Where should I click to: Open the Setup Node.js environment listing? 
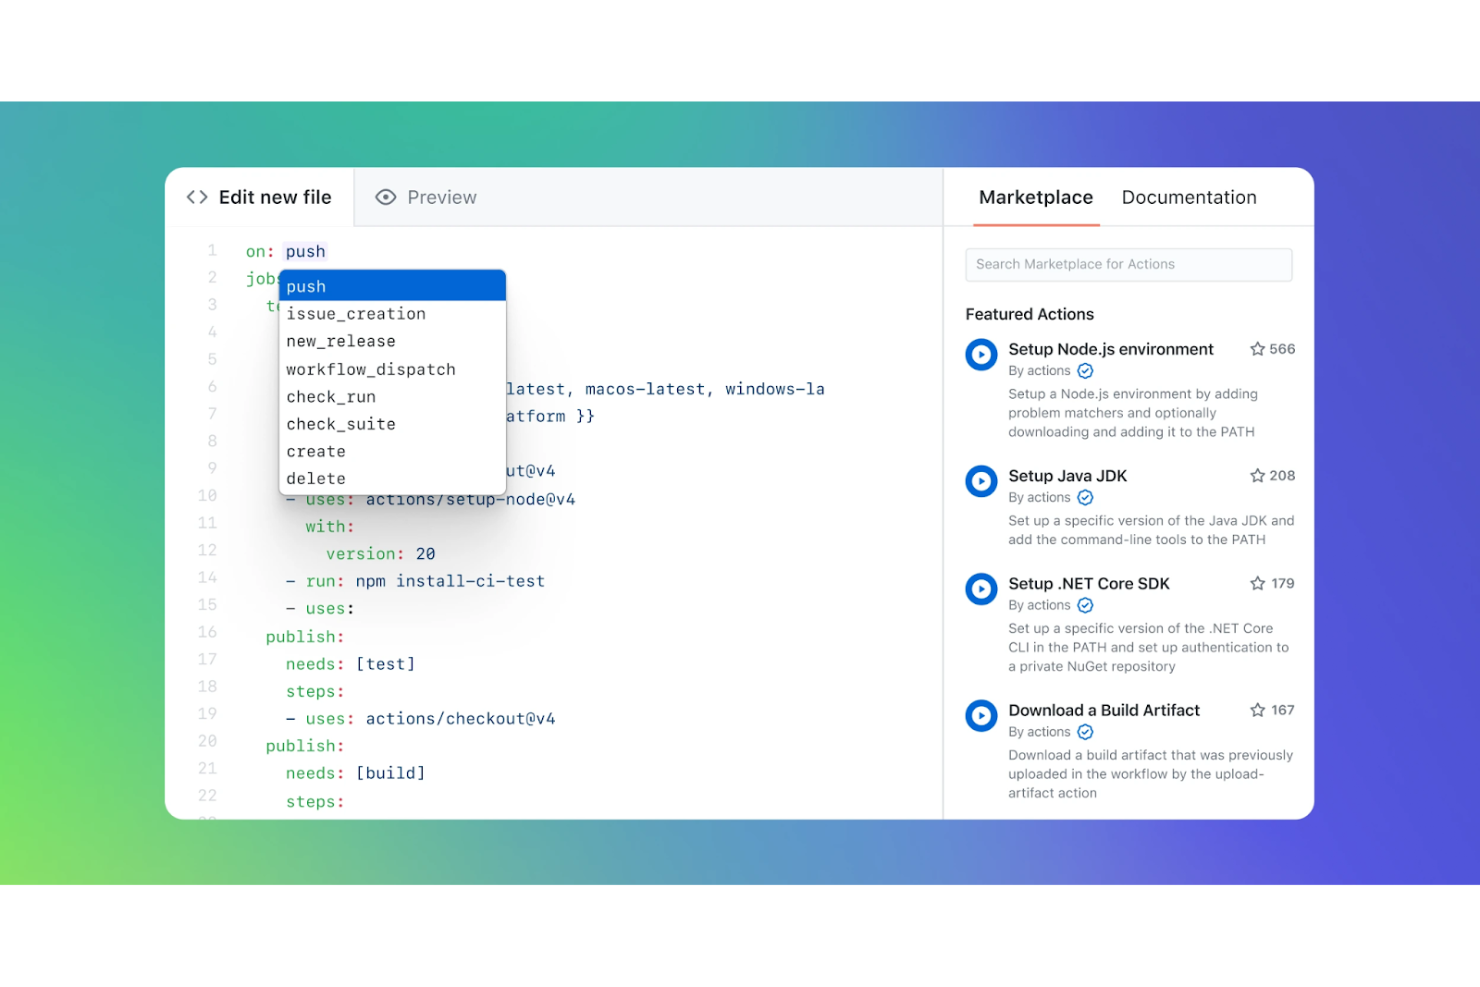click(1110, 349)
